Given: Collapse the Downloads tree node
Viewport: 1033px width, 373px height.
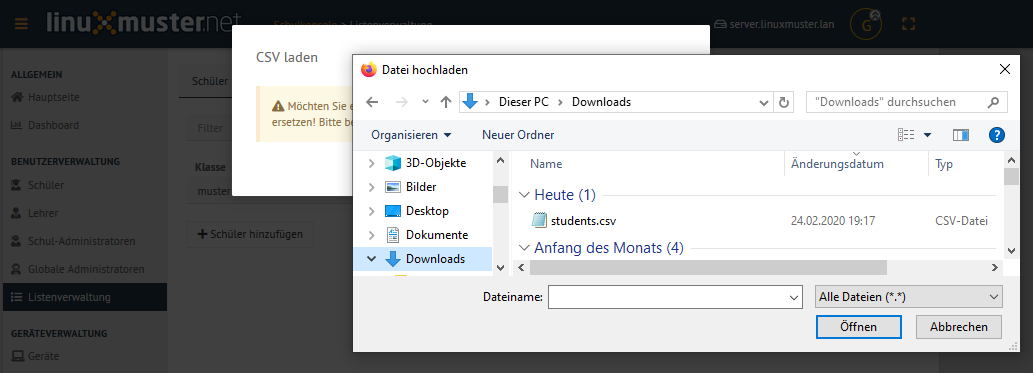Looking at the screenshot, I should click(x=372, y=259).
